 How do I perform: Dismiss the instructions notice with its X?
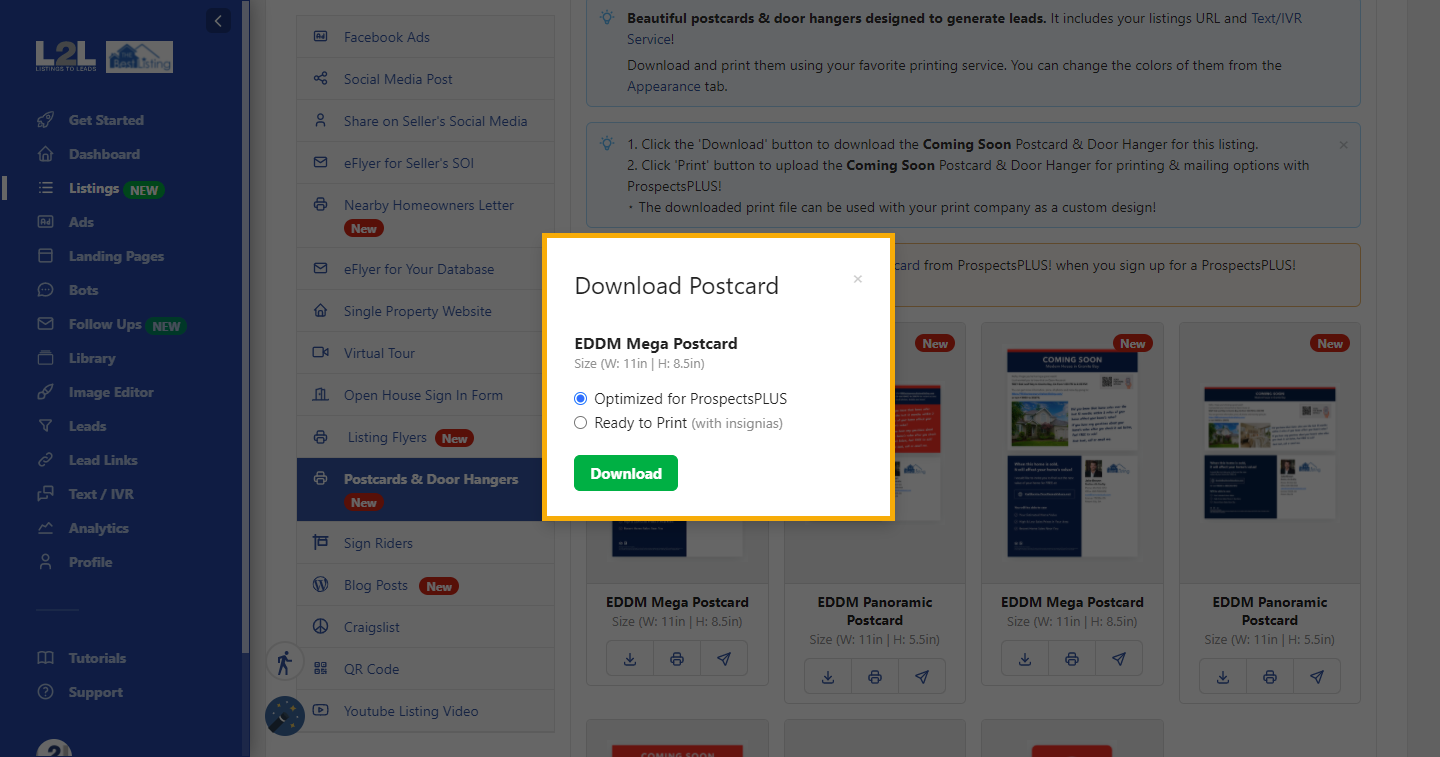(x=1343, y=144)
